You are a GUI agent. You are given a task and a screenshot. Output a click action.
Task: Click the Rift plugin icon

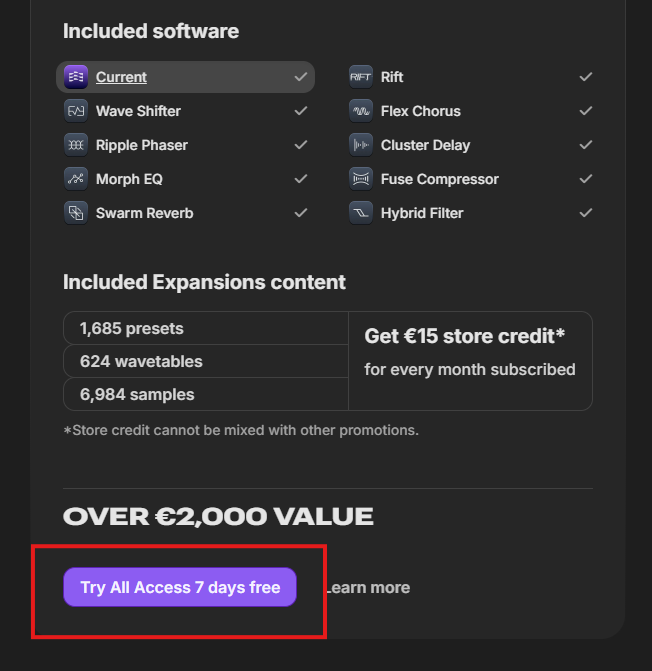361,77
